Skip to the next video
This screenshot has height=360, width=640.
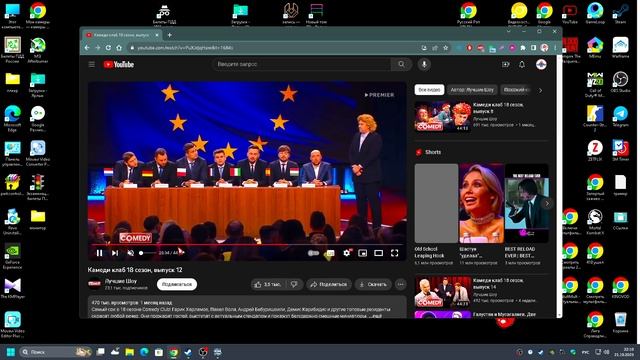(115, 253)
